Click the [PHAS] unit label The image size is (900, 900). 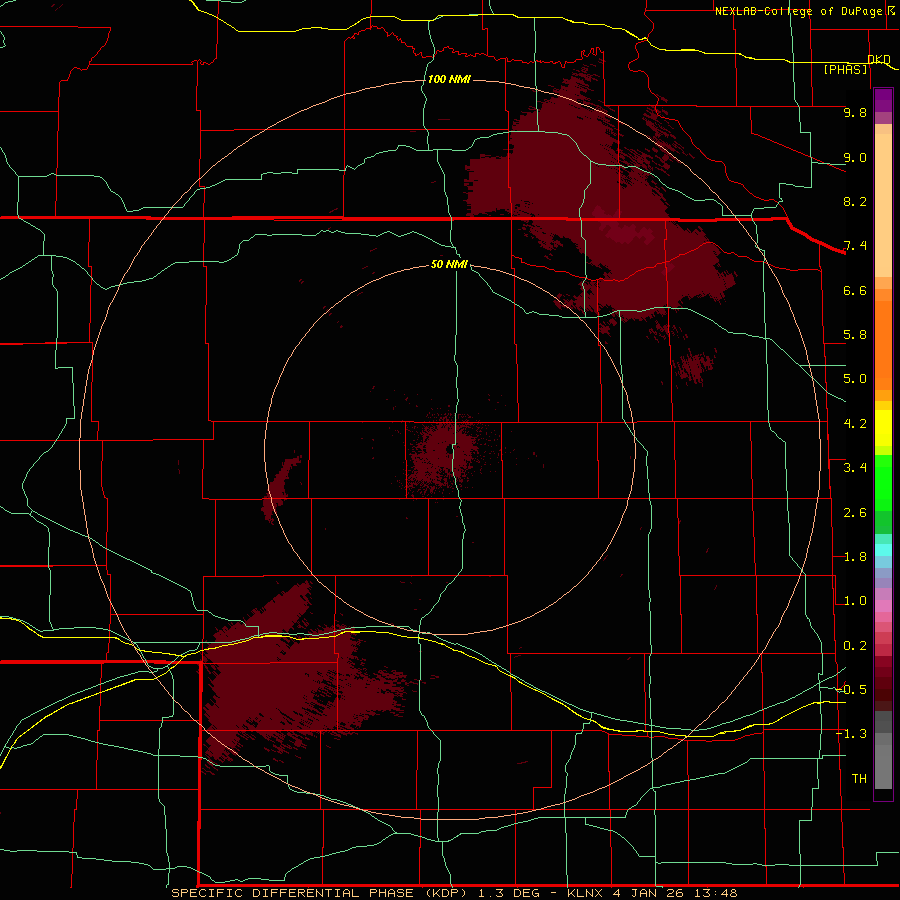[846, 69]
